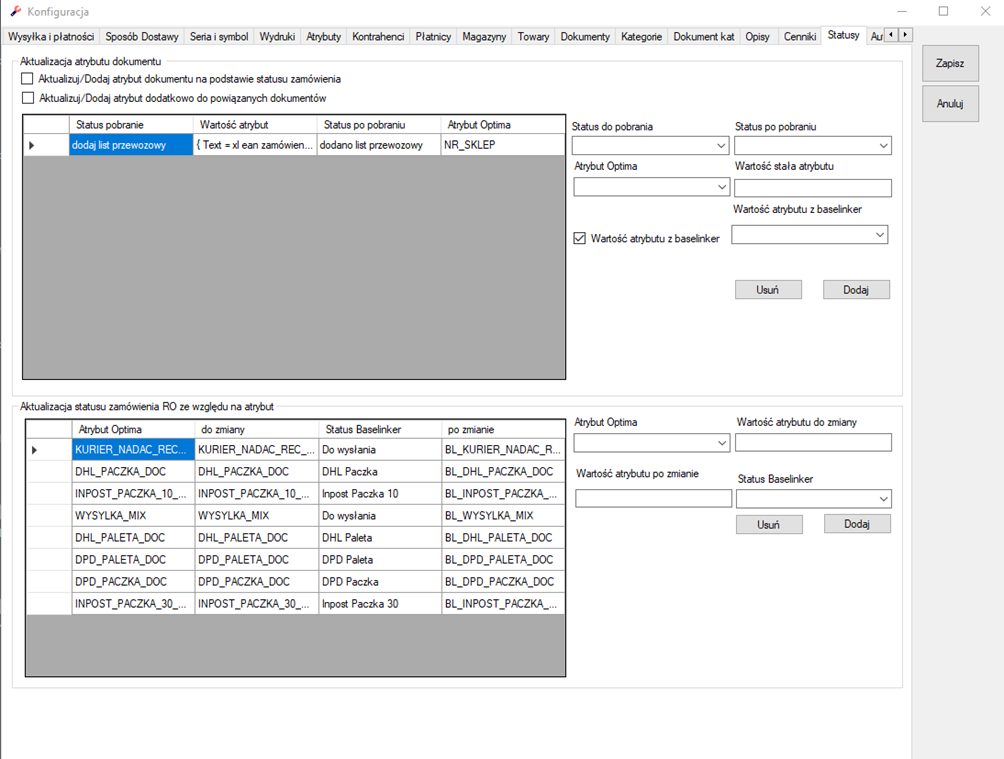Uncheck 'Wartość atrybutu z baselinker' checkbox
This screenshot has width=1004, height=759.
[x=579, y=238]
